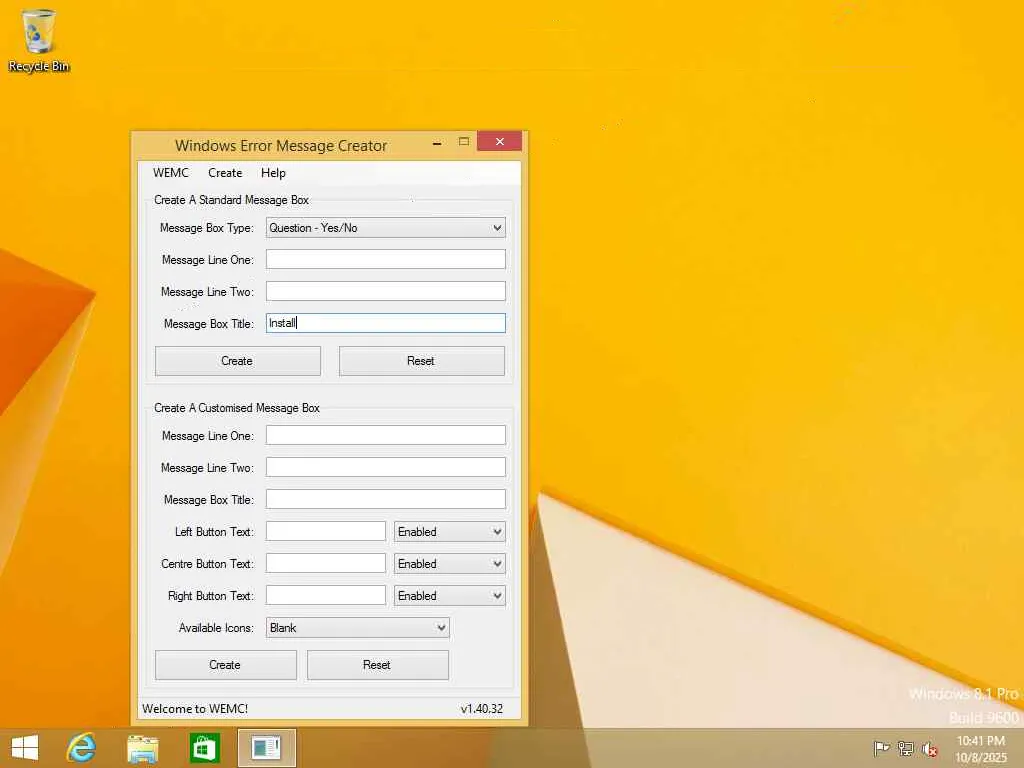Focus customised Message Line One field
The width and height of the screenshot is (1024, 768).
(386, 436)
